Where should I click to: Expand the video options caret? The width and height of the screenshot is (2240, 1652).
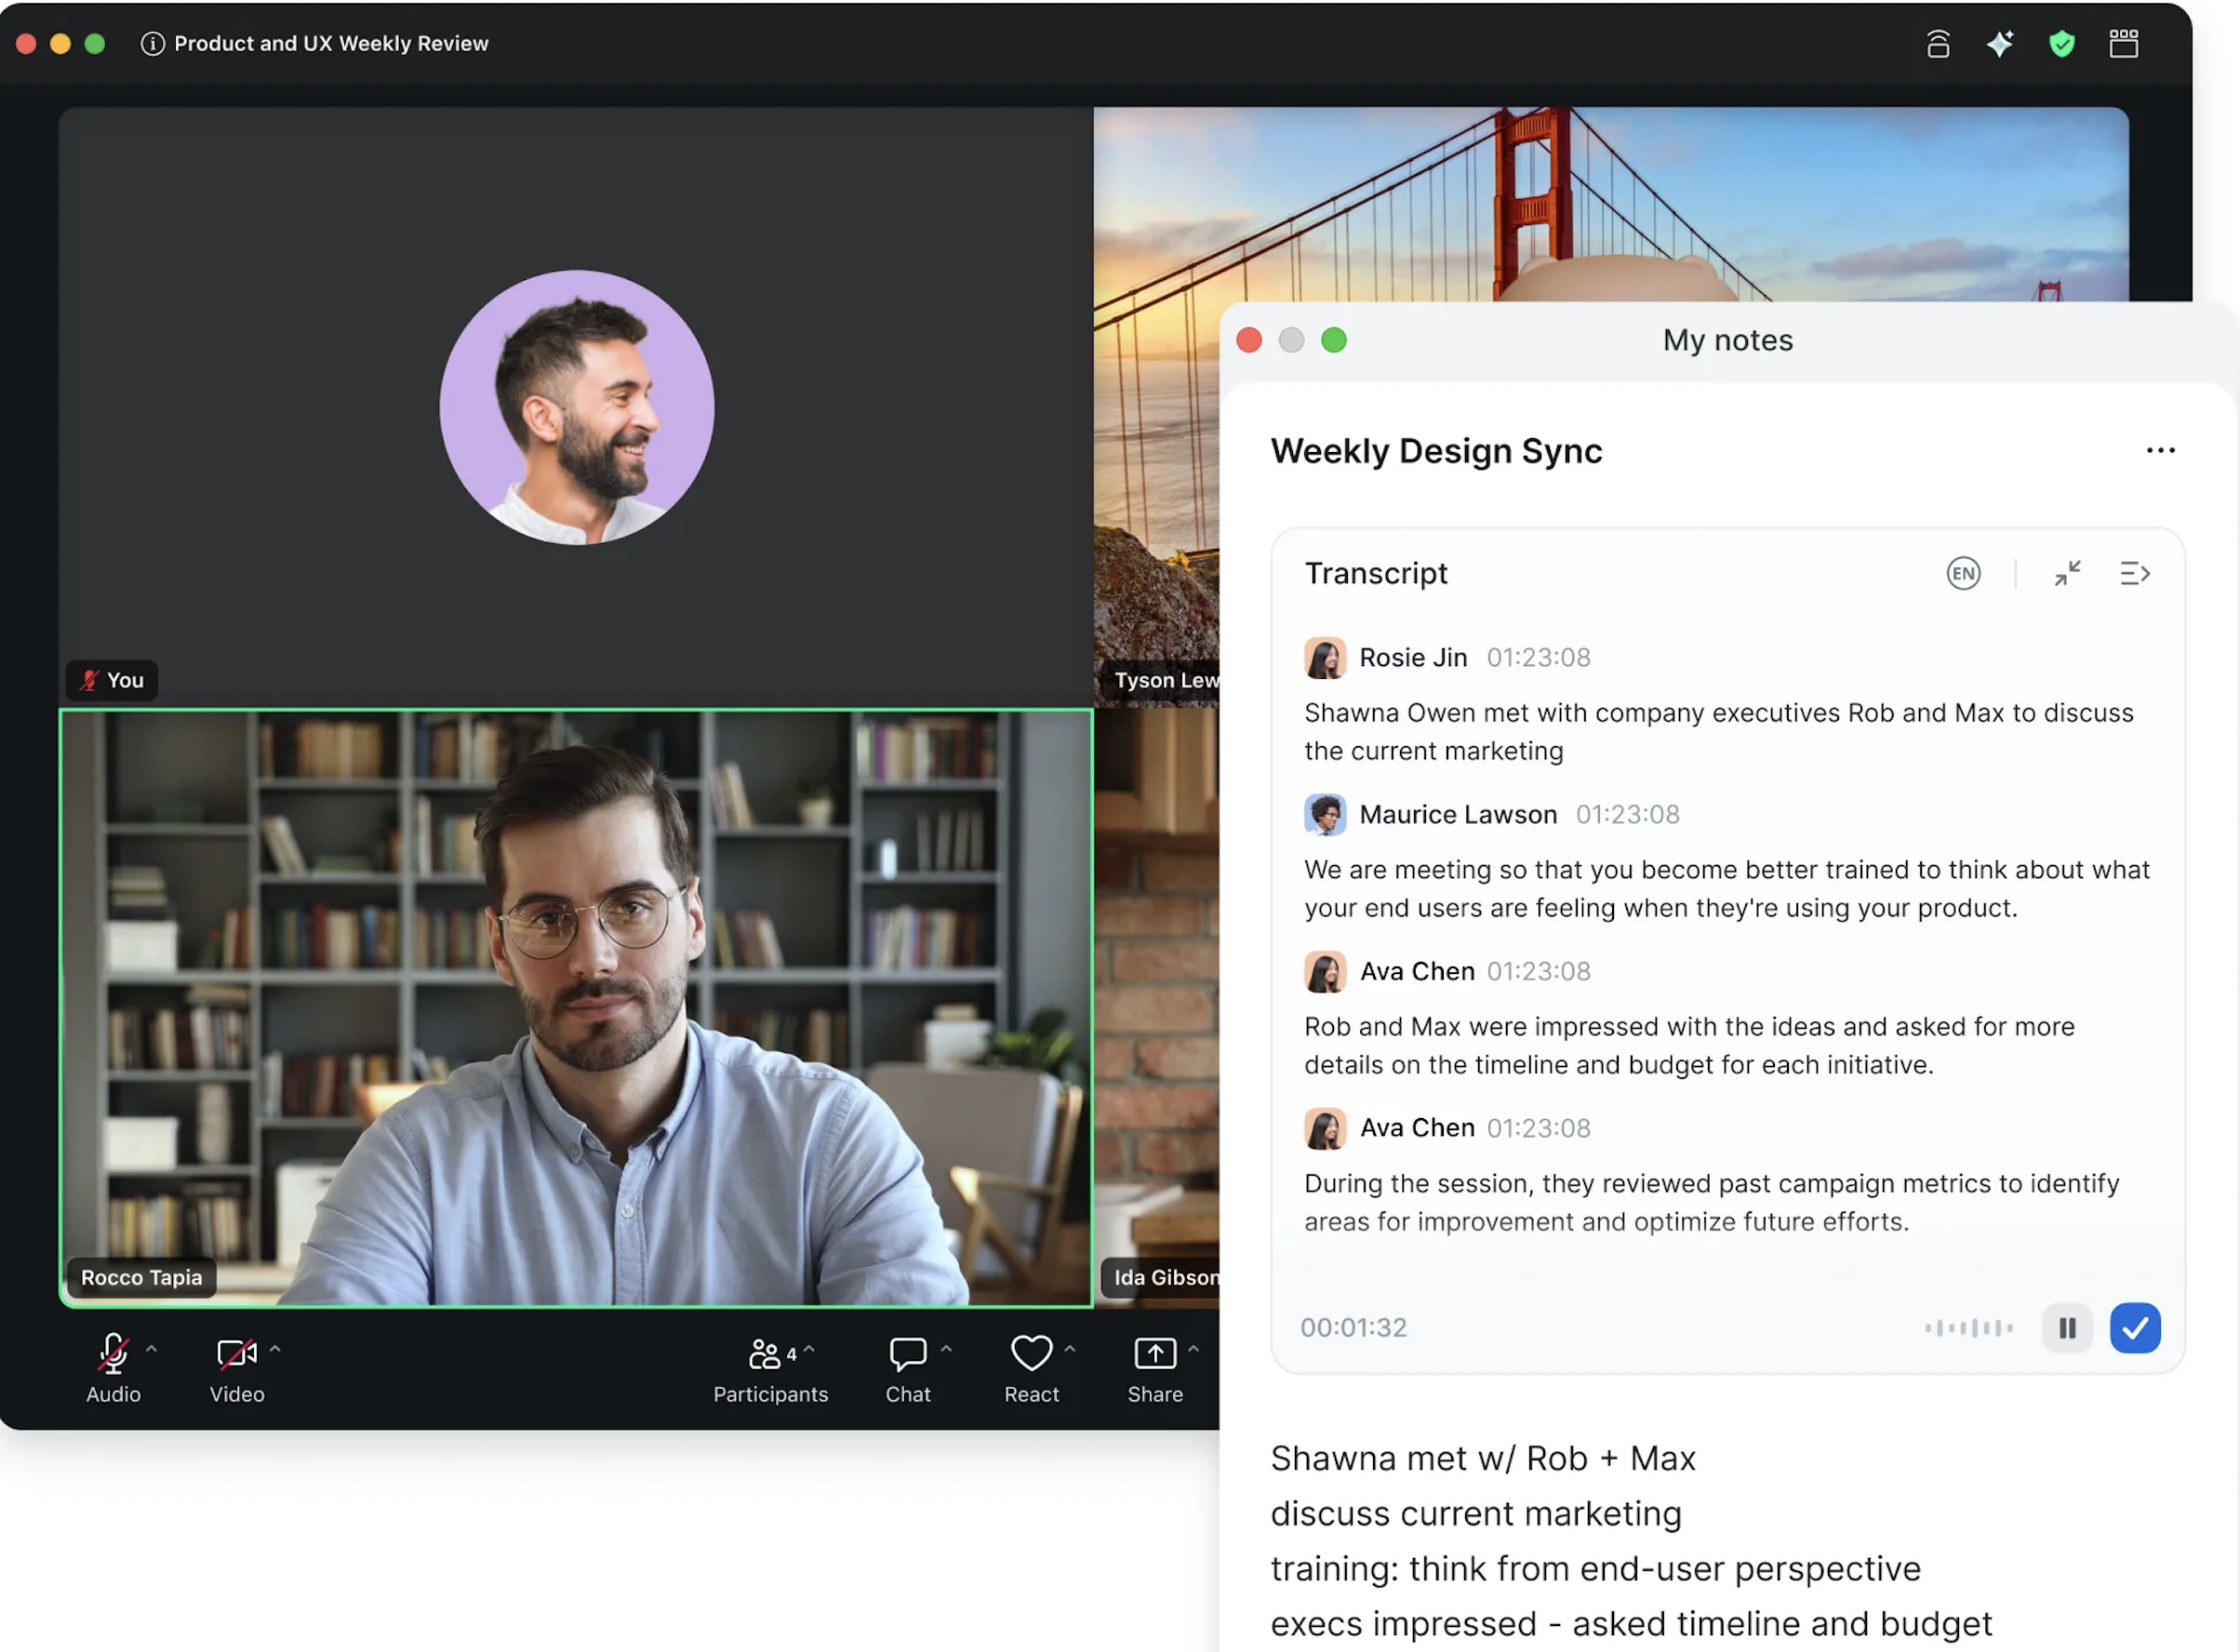pyautogui.click(x=275, y=1349)
